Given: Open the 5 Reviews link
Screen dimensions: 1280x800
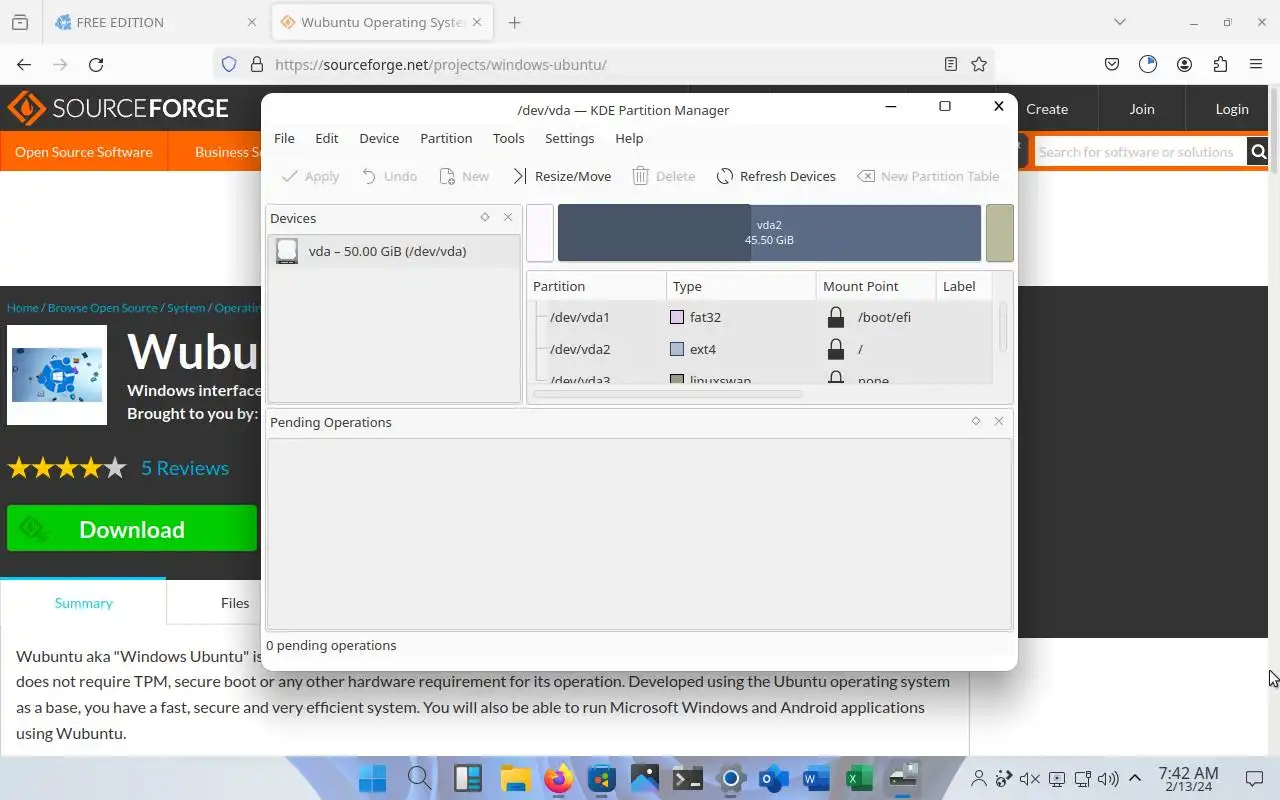Looking at the screenshot, I should coord(184,468).
